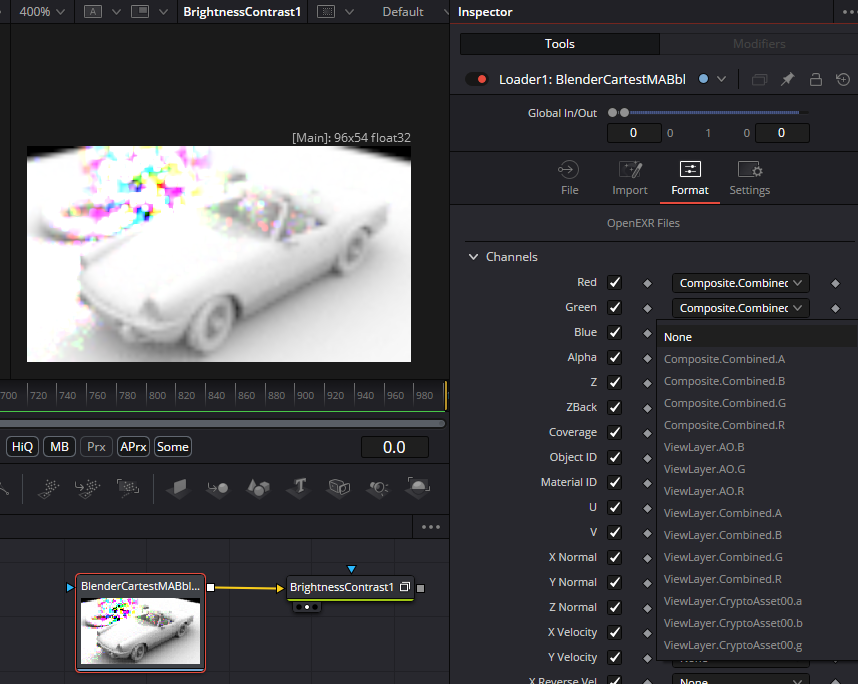This screenshot has width=858, height=684.
Task: Click the Global In/Out range slider
Action: 709,113
